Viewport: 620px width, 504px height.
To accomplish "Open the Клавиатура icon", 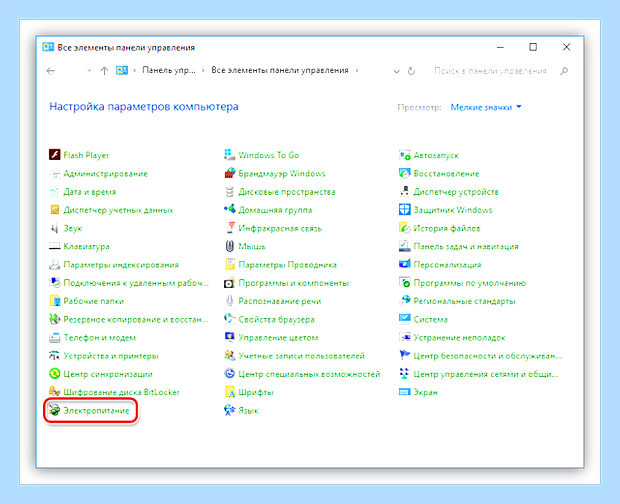I will point(54,246).
